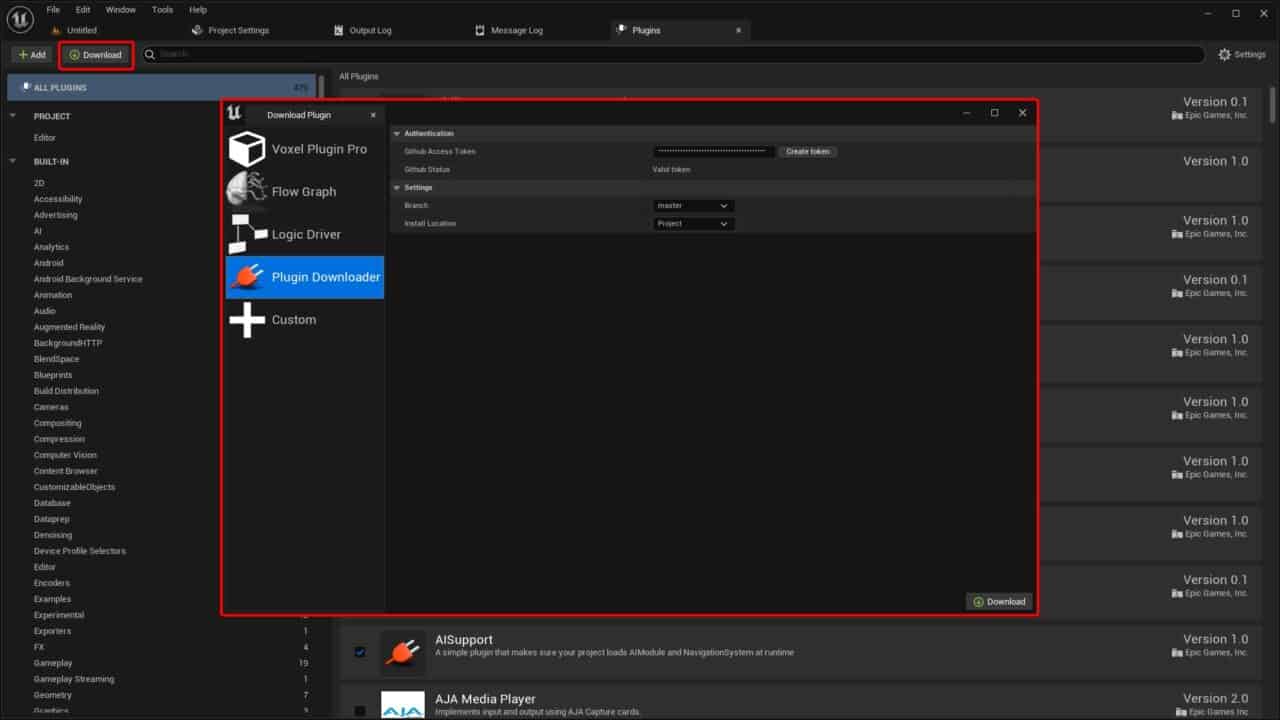1280x720 pixels.
Task: Click the Github Access Token field
Action: point(714,152)
